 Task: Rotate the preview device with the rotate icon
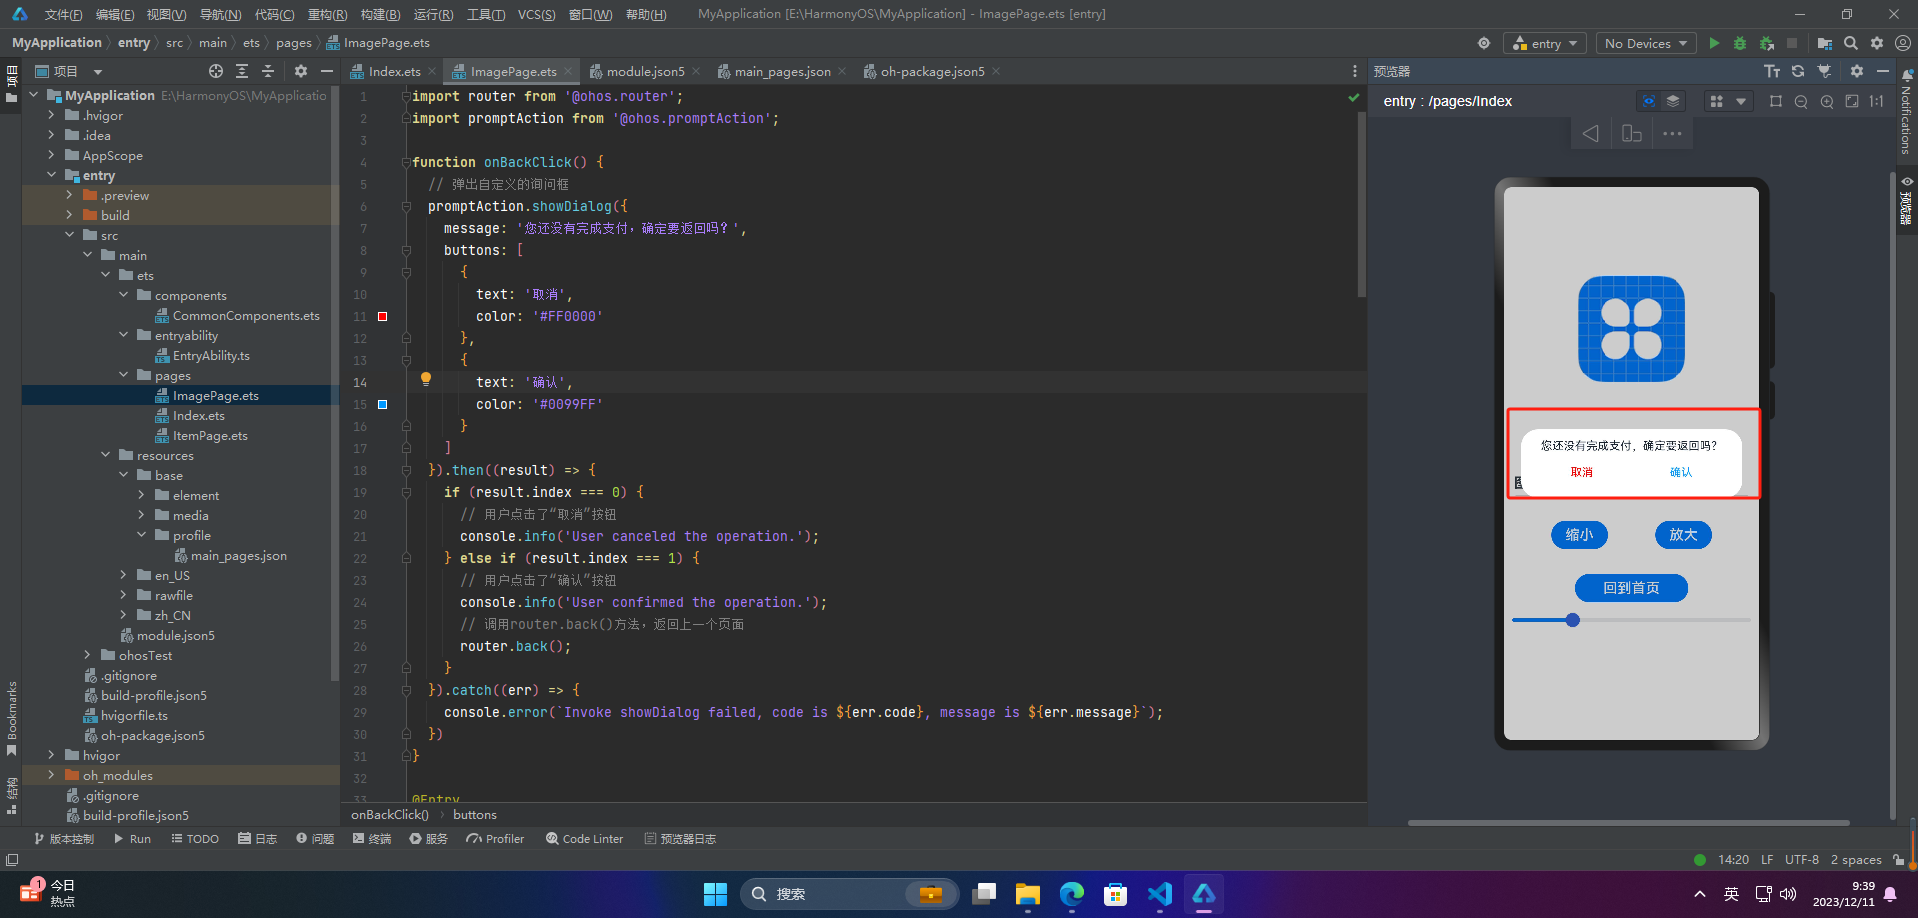pos(1632,133)
